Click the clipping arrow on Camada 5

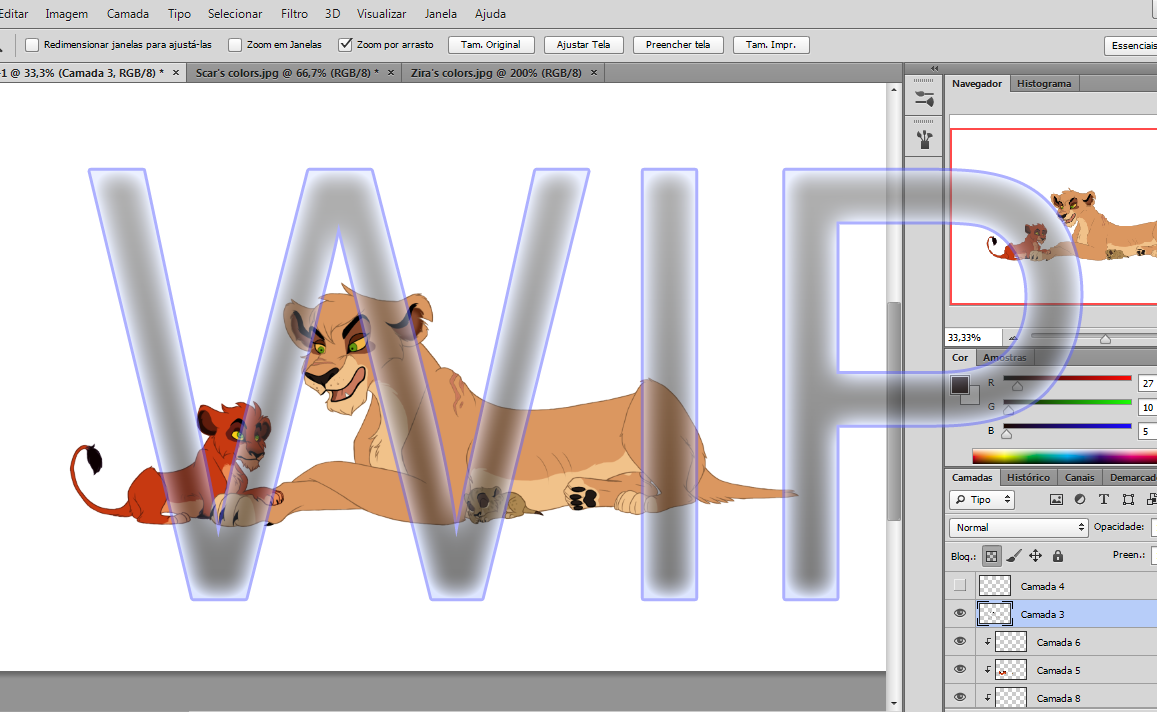[987, 670]
